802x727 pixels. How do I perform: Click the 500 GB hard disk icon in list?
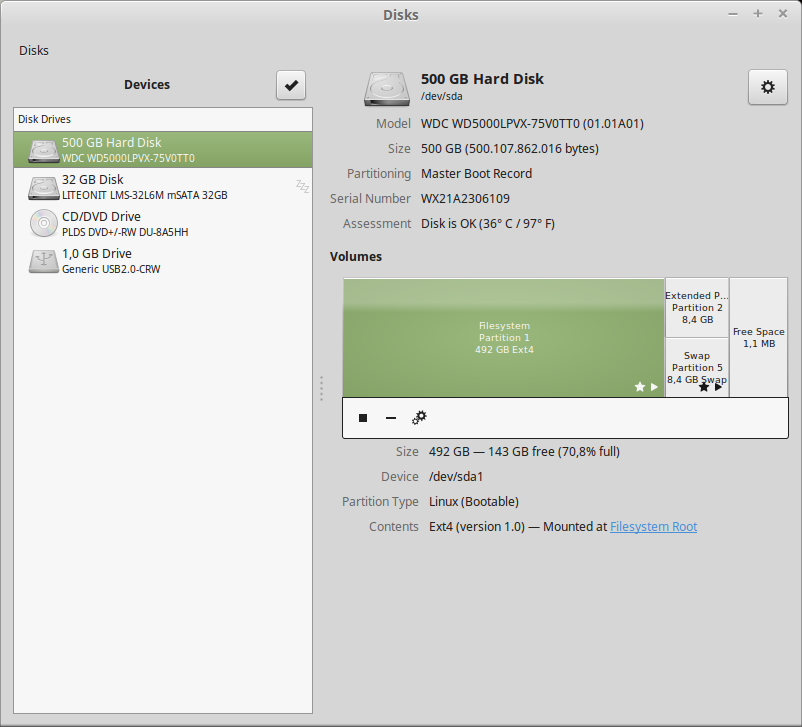click(x=43, y=151)
